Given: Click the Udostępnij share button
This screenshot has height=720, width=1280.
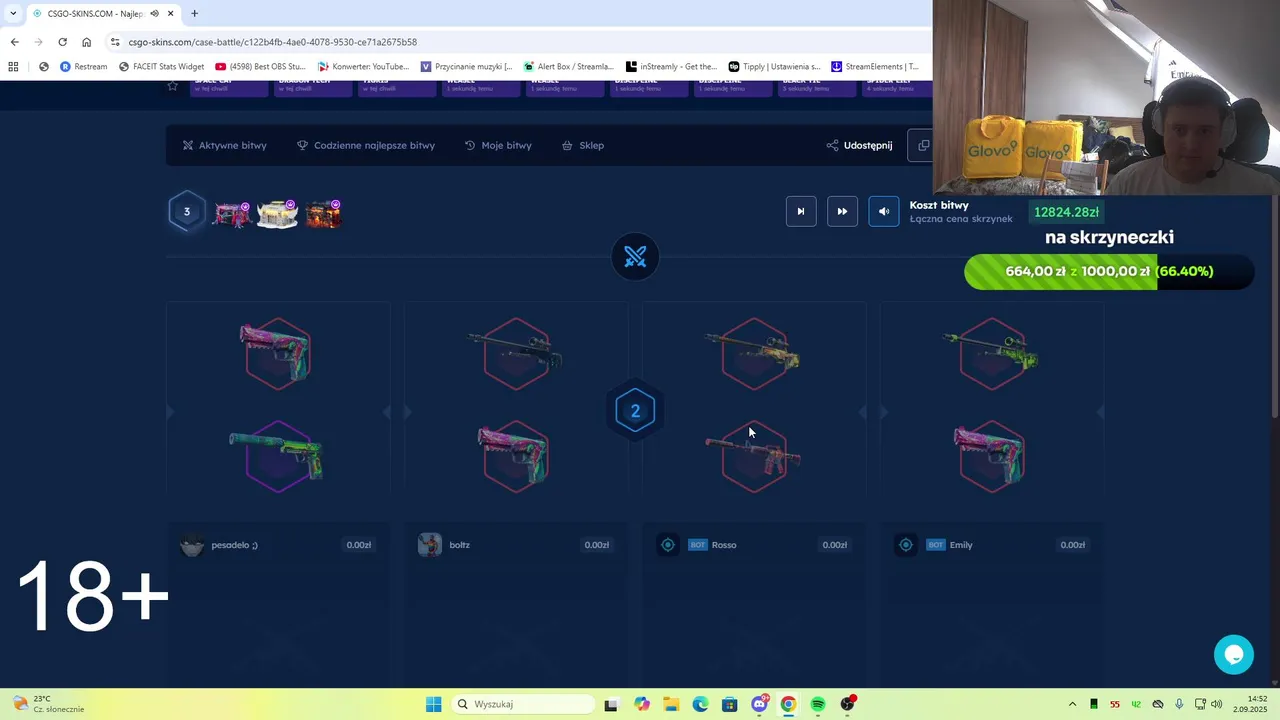Looking at the screenshot, I should [x=859, y=145].
